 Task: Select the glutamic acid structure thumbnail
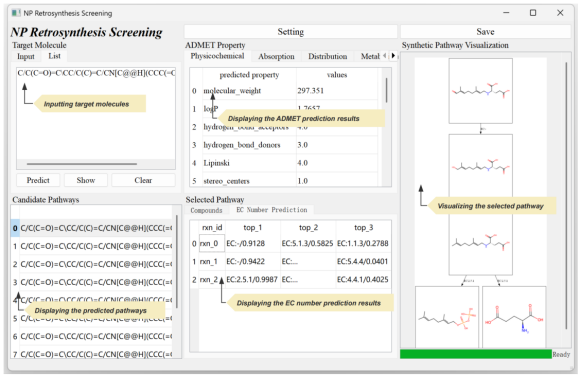click(x=514, y=317)
